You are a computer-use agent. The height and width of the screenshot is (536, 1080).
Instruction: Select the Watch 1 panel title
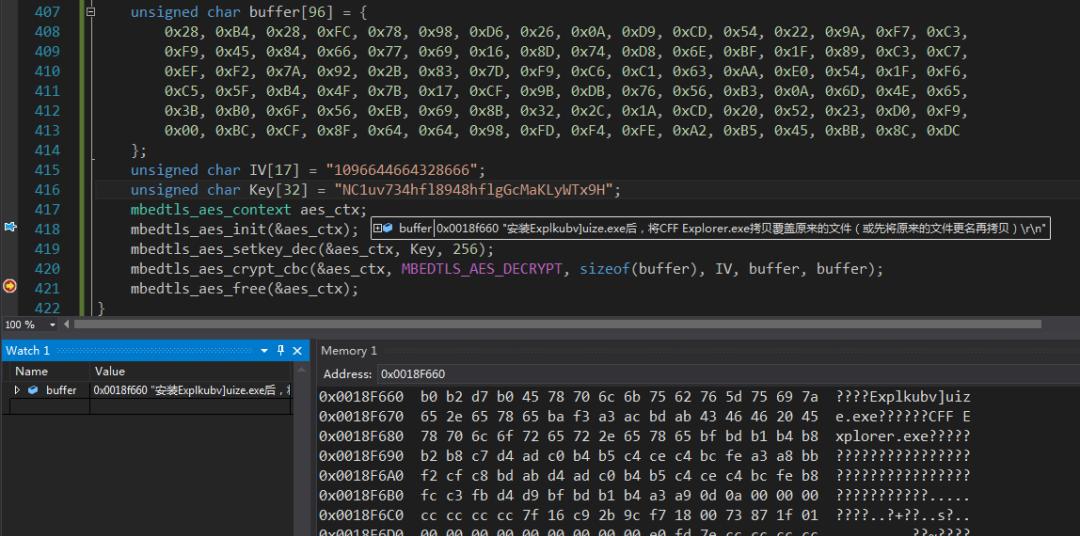coord(28,351)
